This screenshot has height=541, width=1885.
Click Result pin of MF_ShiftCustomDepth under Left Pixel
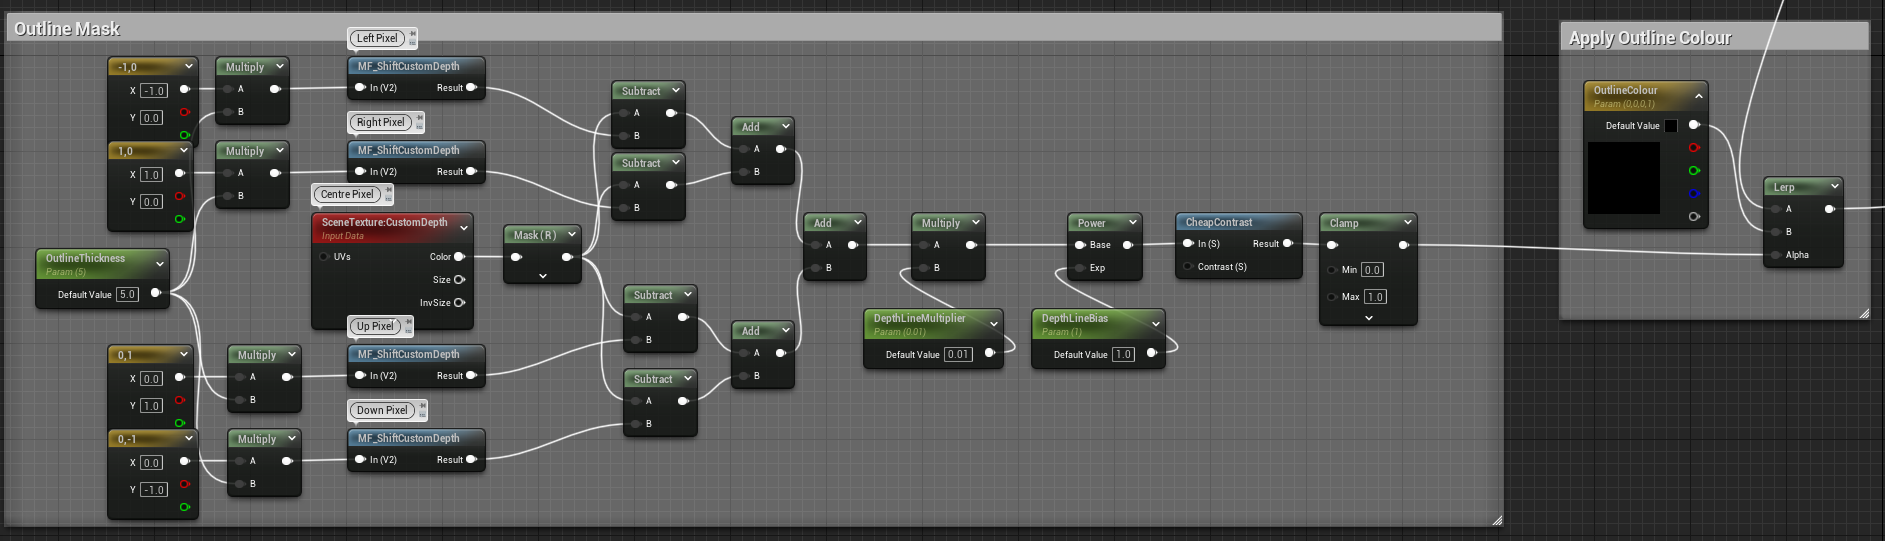[472, 88]
